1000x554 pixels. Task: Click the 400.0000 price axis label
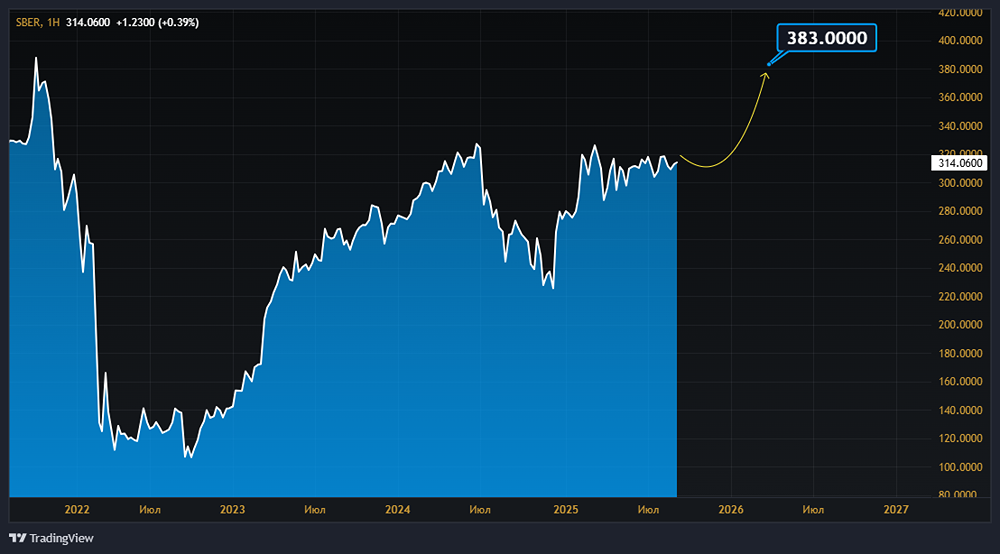[x=960, y=40]
